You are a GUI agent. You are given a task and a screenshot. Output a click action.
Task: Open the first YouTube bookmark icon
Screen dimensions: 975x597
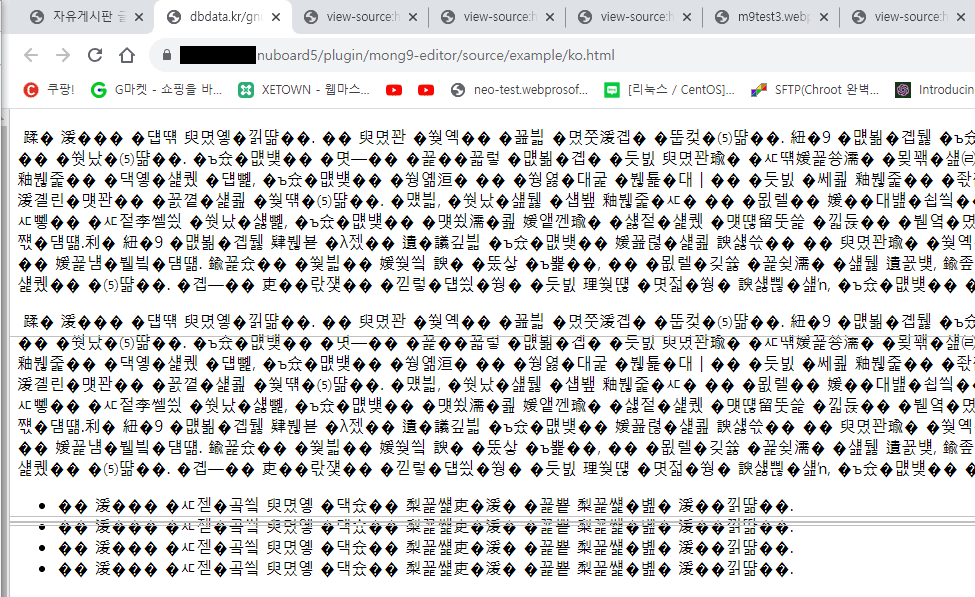[394, 90]
